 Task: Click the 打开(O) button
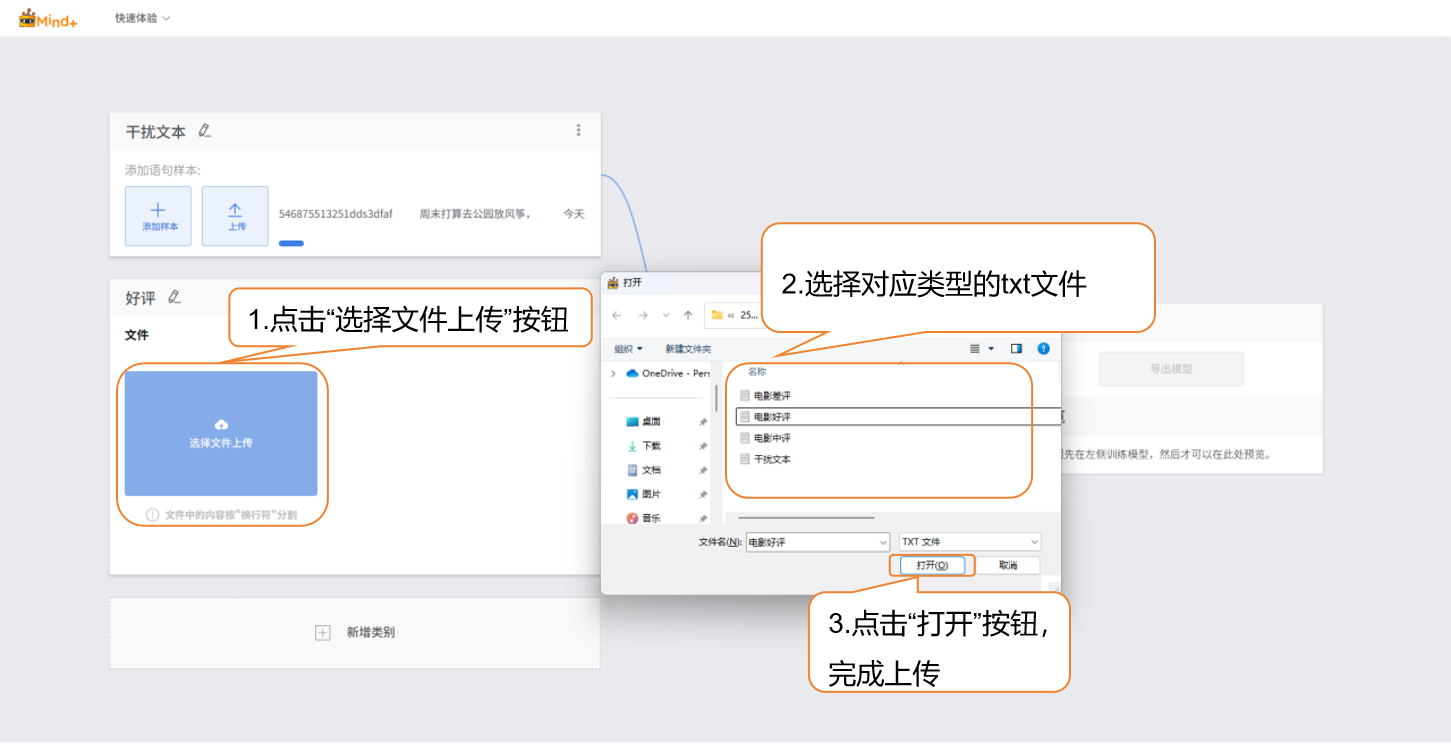tap(931, 565)
